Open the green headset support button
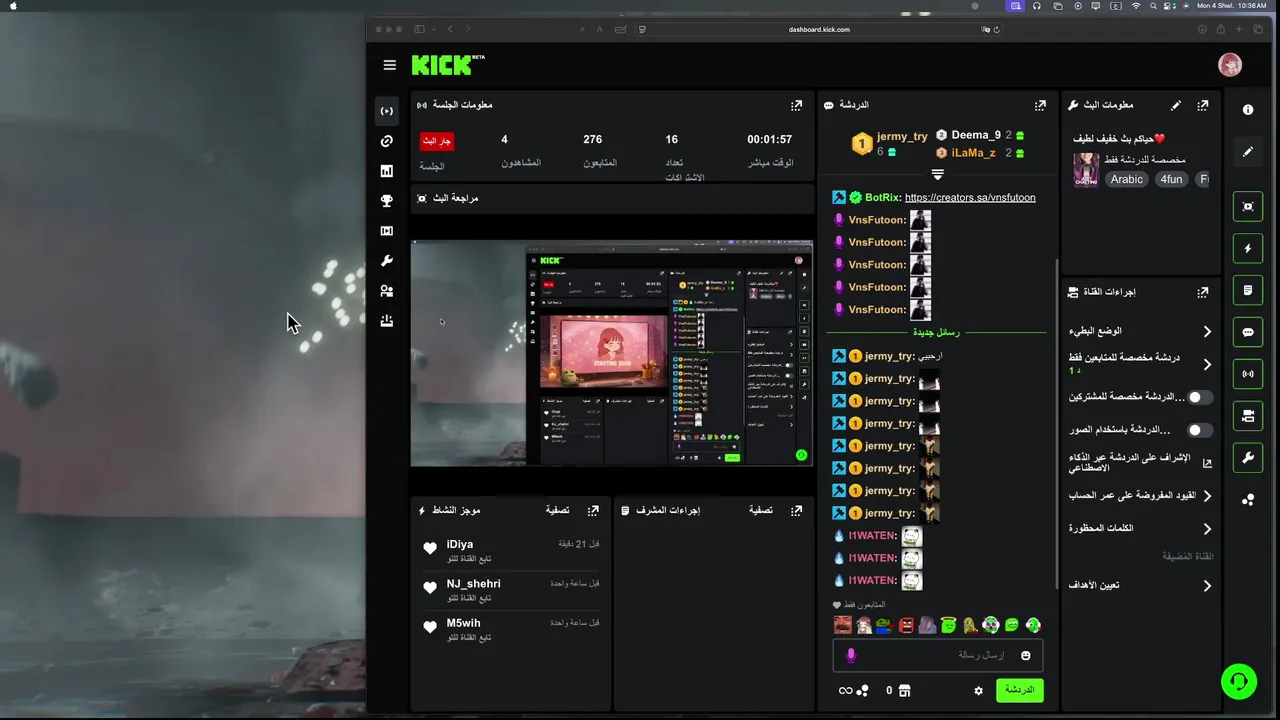Screen dimensions: 1280x720 (x=1239, y=682)
